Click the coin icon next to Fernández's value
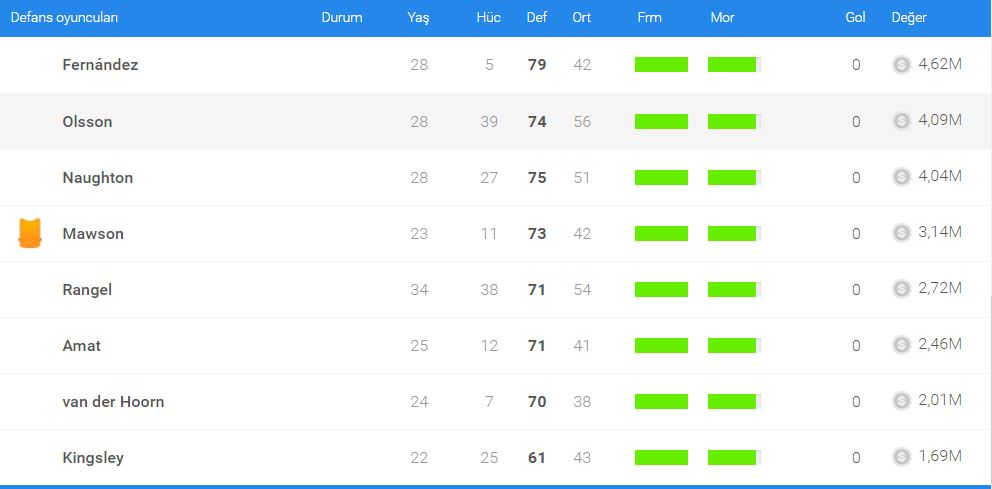992x489 pixels. [x=901, y=65]
